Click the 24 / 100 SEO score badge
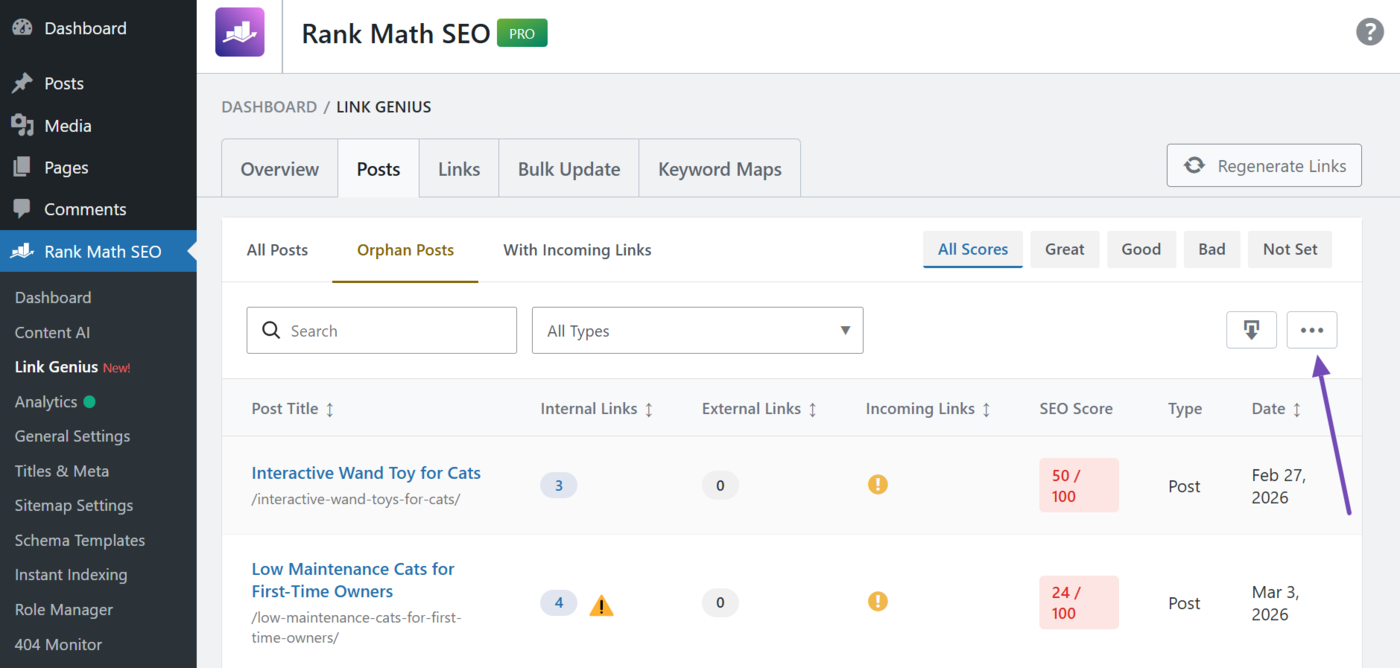Image resolution: width=1400 pixels, height=668 pixels. tap(1079, 602)
